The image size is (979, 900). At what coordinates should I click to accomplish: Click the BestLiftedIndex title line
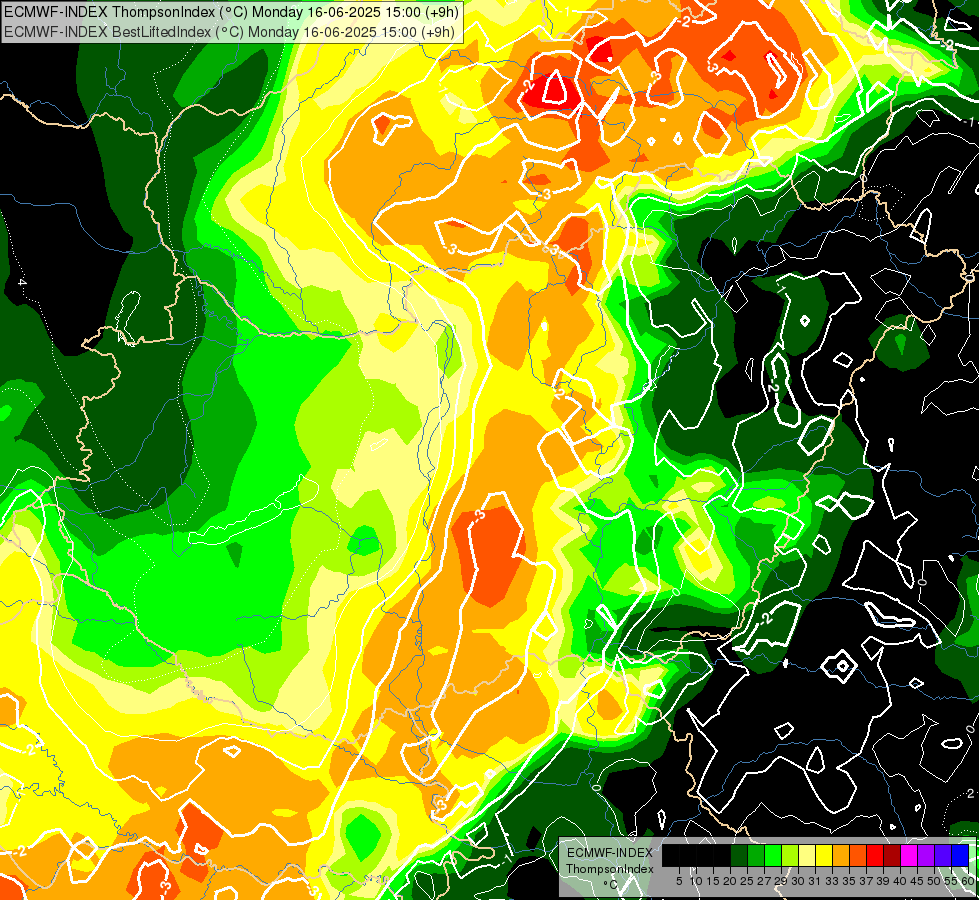[230, 32]
